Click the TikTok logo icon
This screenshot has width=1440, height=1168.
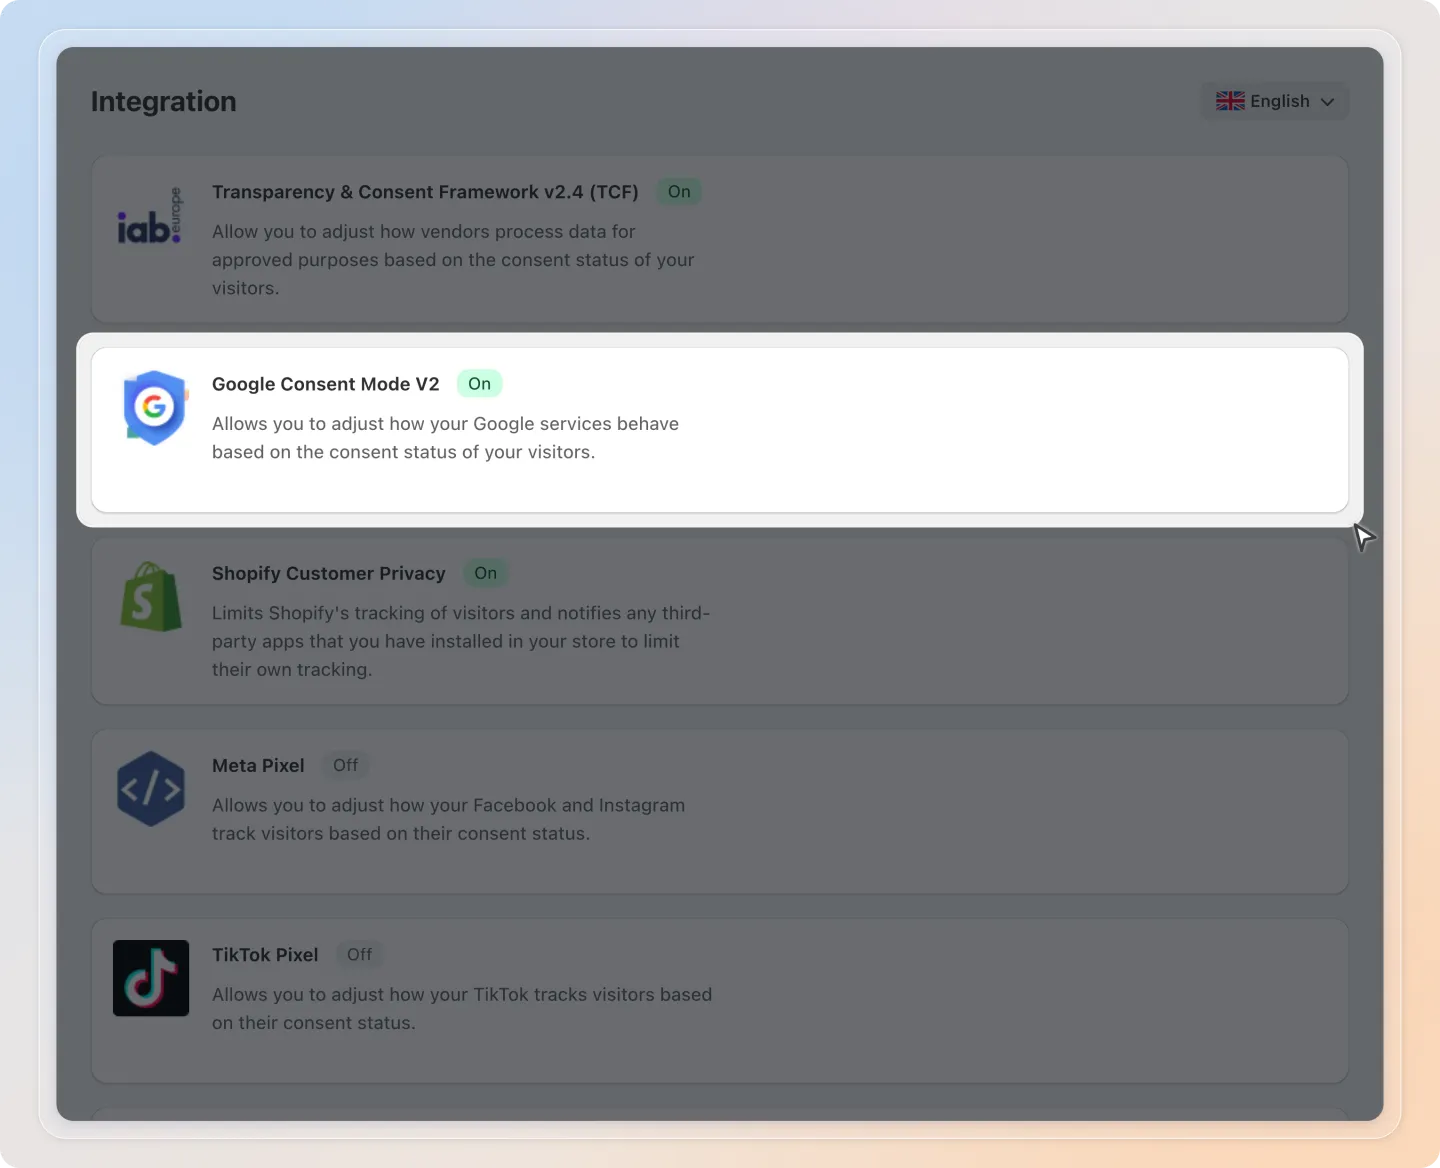(x=151, y=978)
